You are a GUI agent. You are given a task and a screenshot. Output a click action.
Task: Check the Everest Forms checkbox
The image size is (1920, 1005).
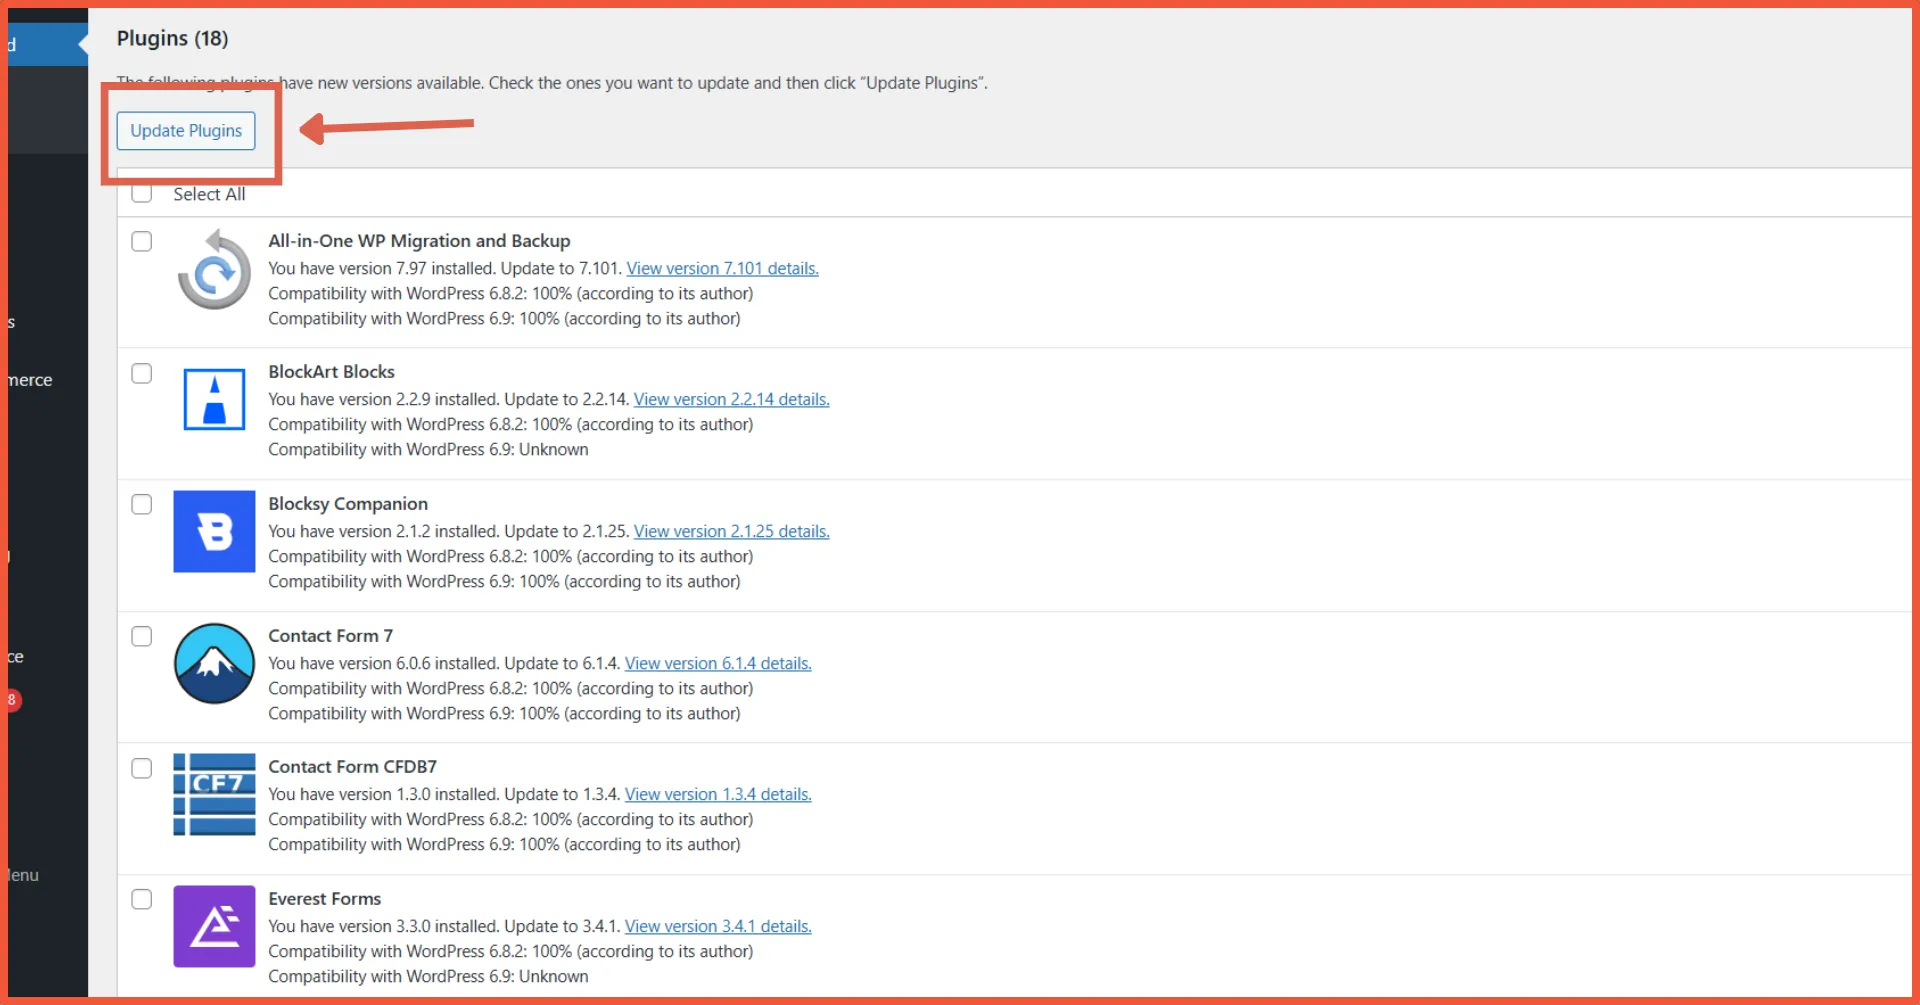pyautogui.click(x=141, y=899)
